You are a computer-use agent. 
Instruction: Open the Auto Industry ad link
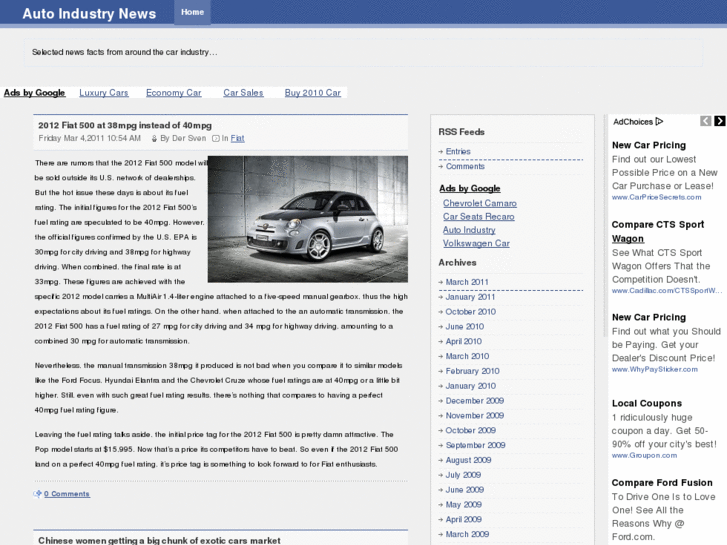(x=469, y=230)
